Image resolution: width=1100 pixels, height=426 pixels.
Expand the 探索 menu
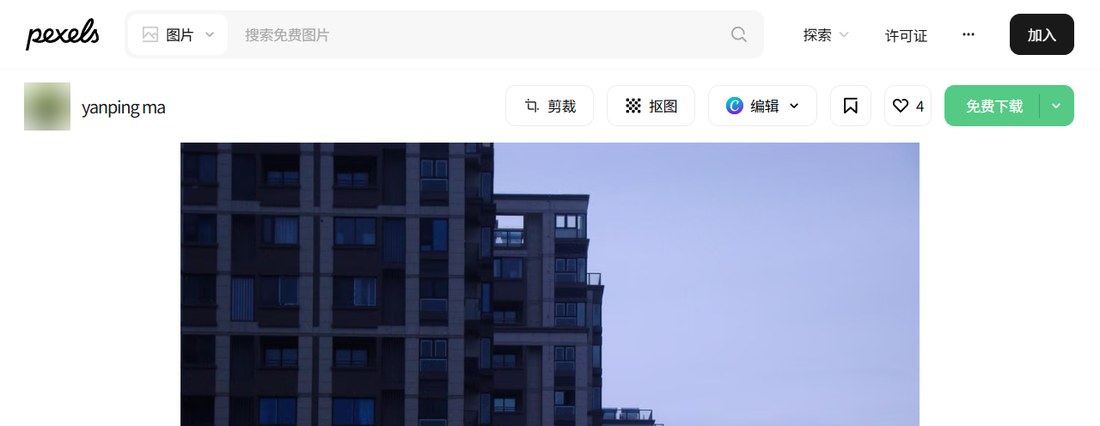point(826,35)
